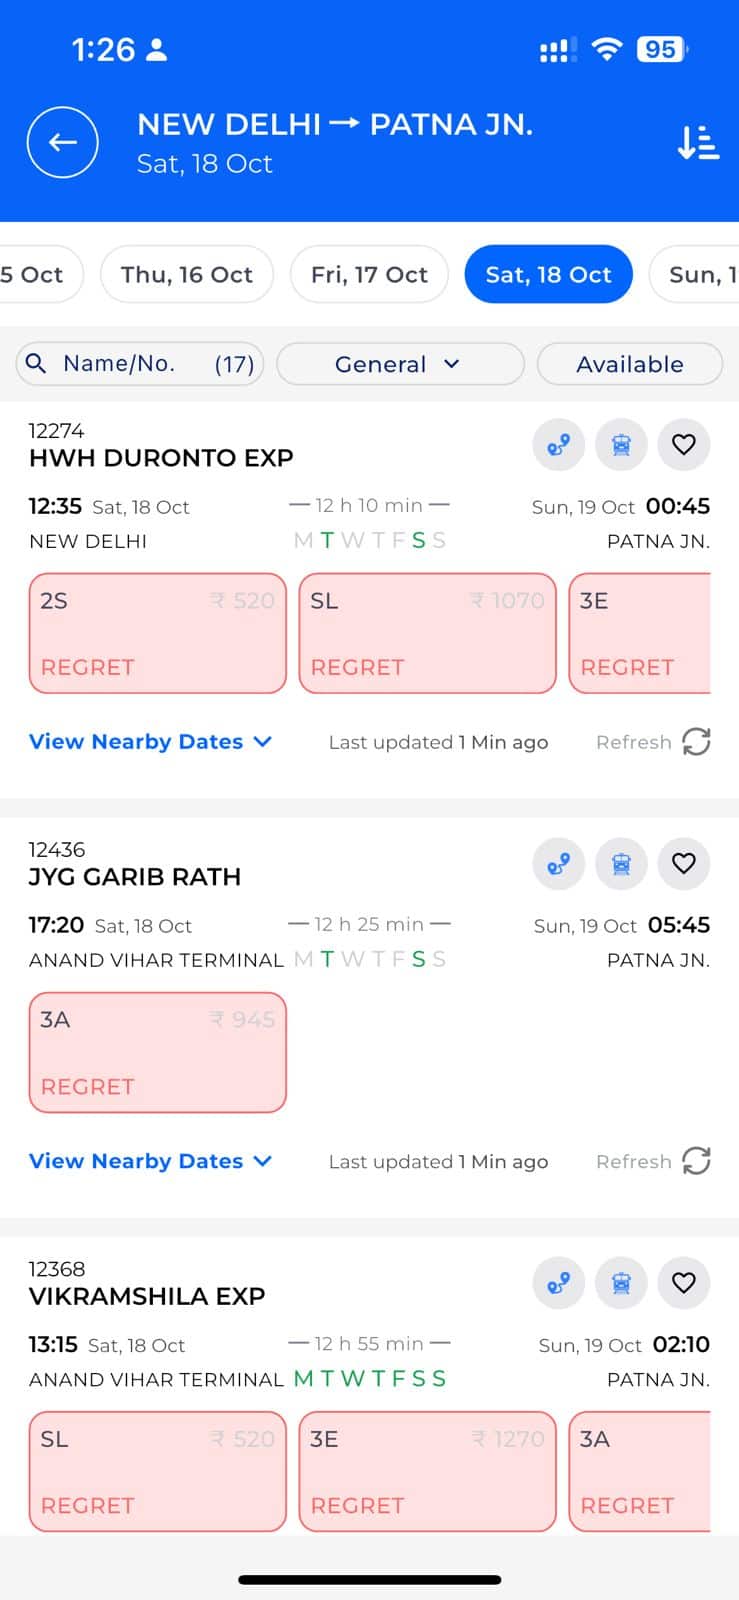Favorite the JYG Garib Rath train
739x1600 pixels.
click(684, 863)
